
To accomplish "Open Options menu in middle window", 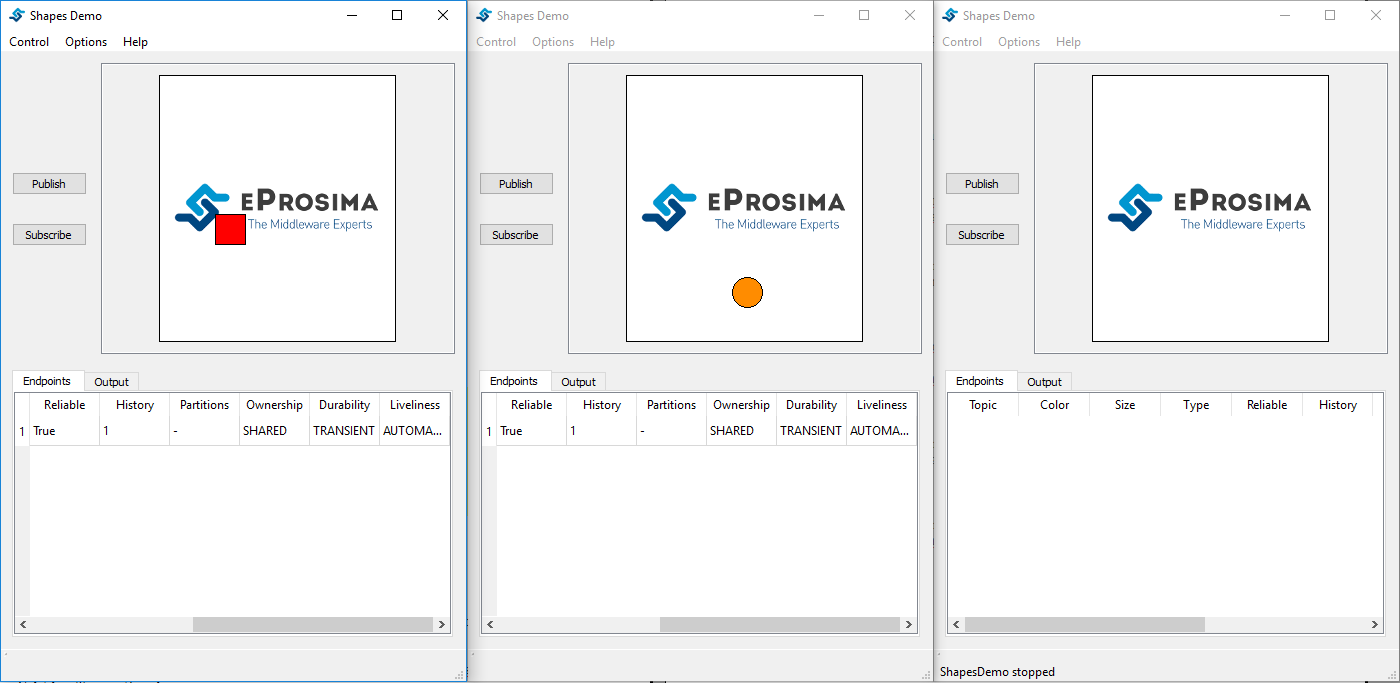I will (553, 42).
